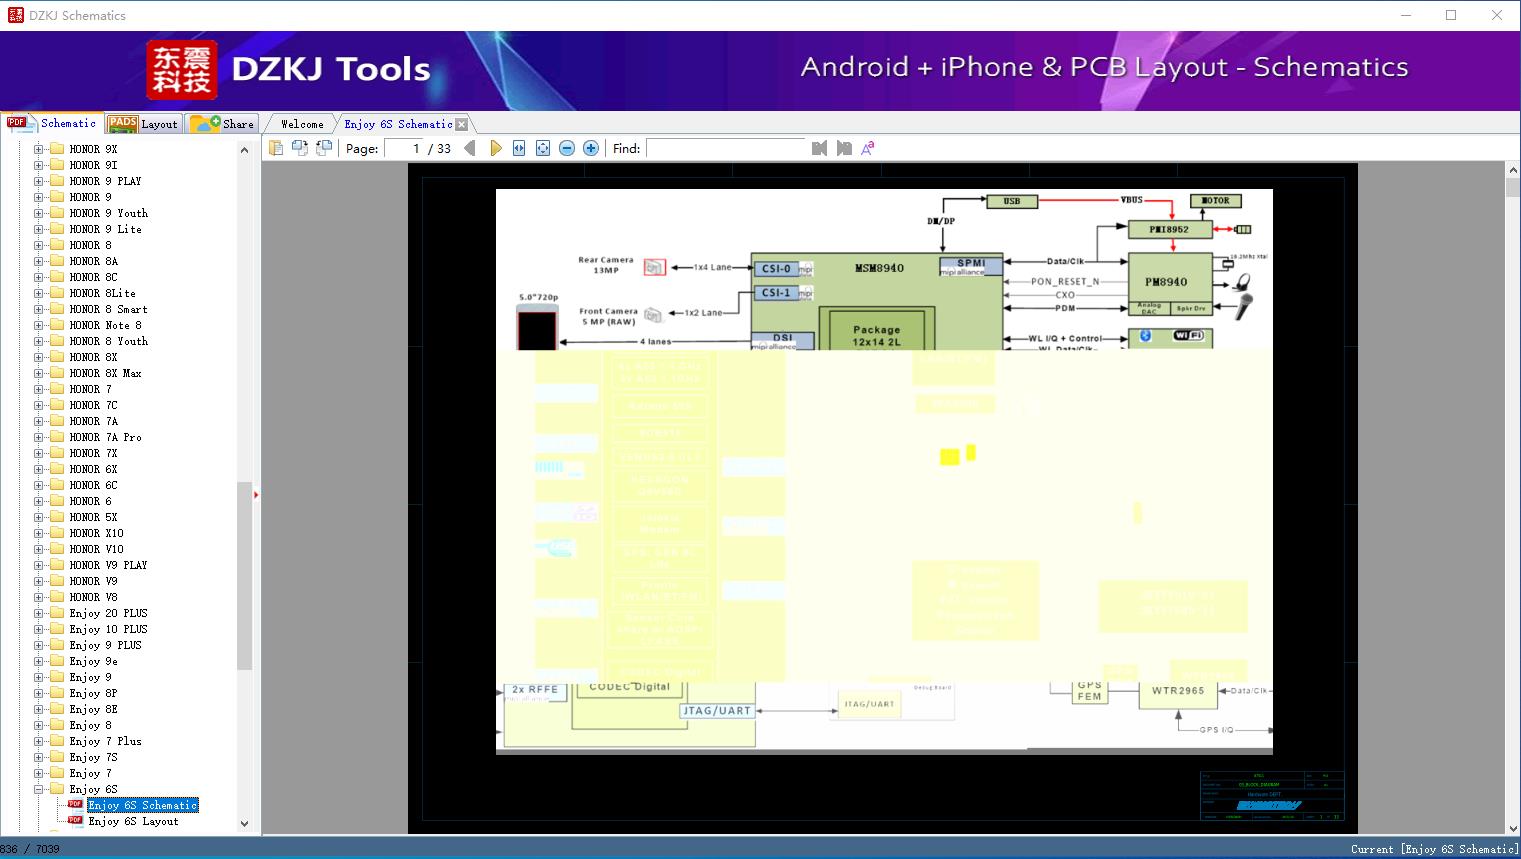Screen dimensions: 1521x859
Task: Expand the HONOR 8X Max folder
Action: tap(39, 373)
